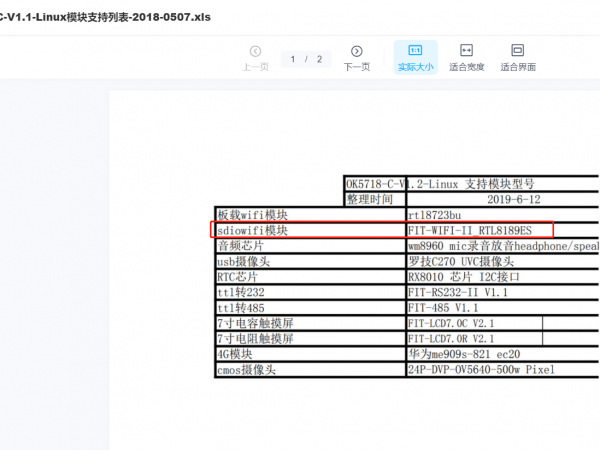
Task: Go to next page (下一页)
Action: [357, 58]
